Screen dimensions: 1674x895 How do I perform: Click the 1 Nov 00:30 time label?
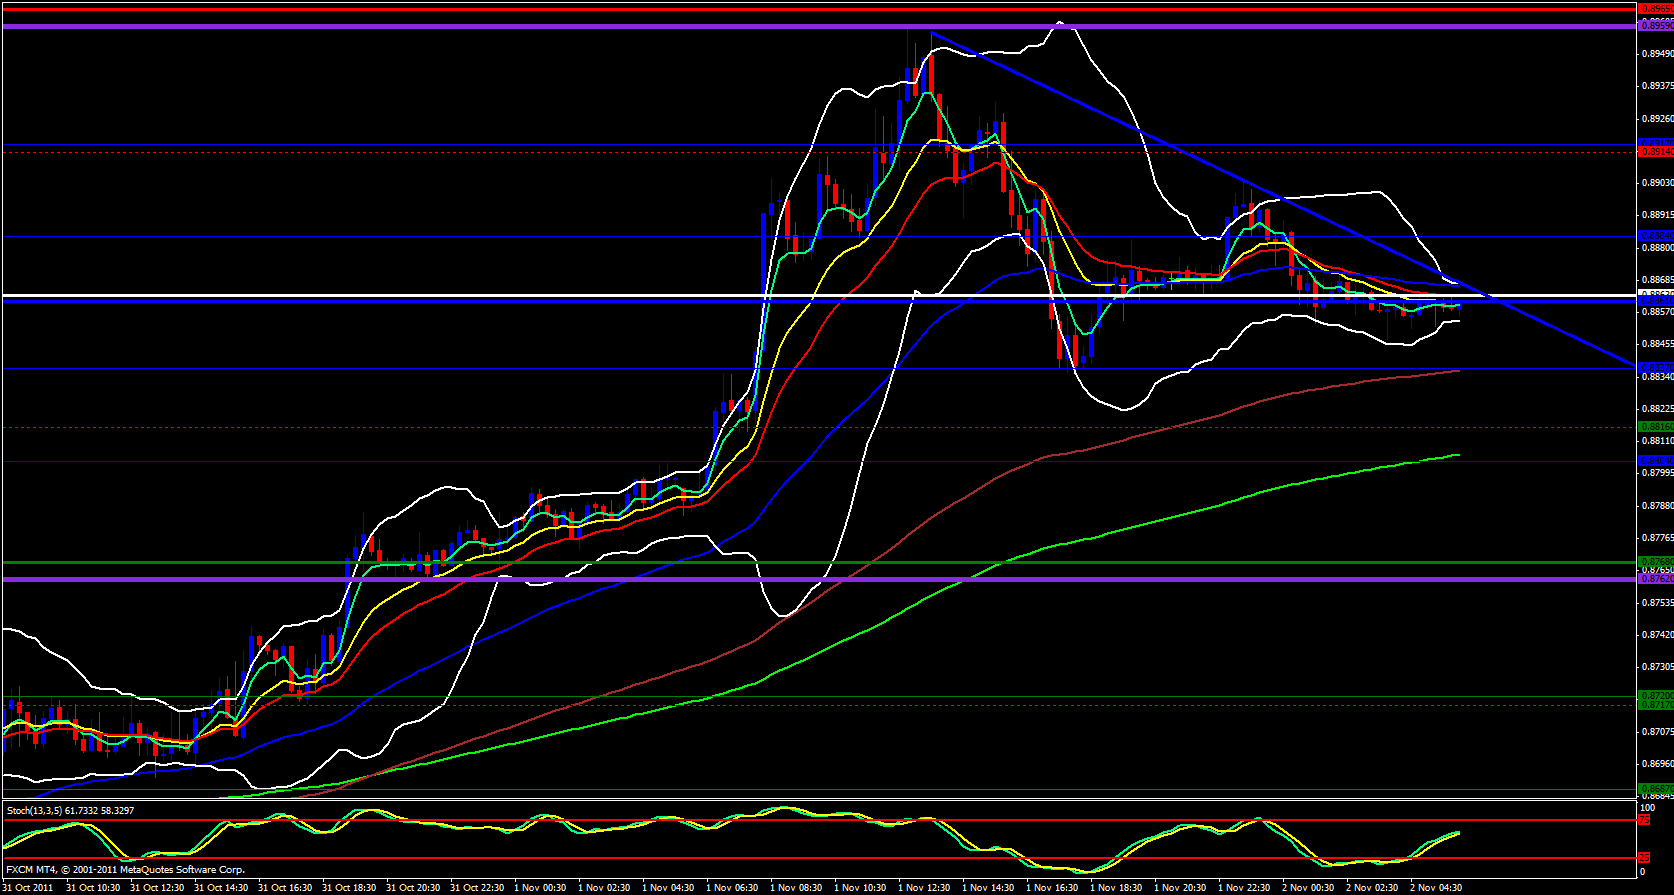[540, 888]
